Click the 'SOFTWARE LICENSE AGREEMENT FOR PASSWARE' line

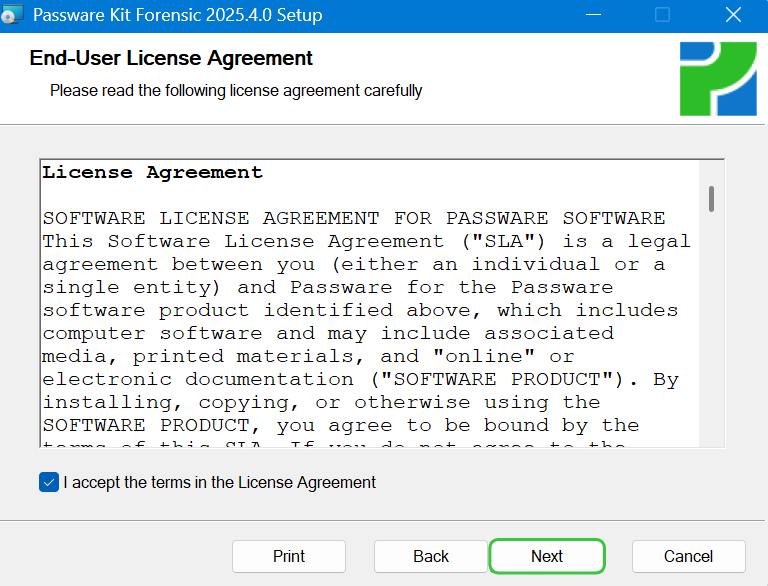[x=354, y=218]
